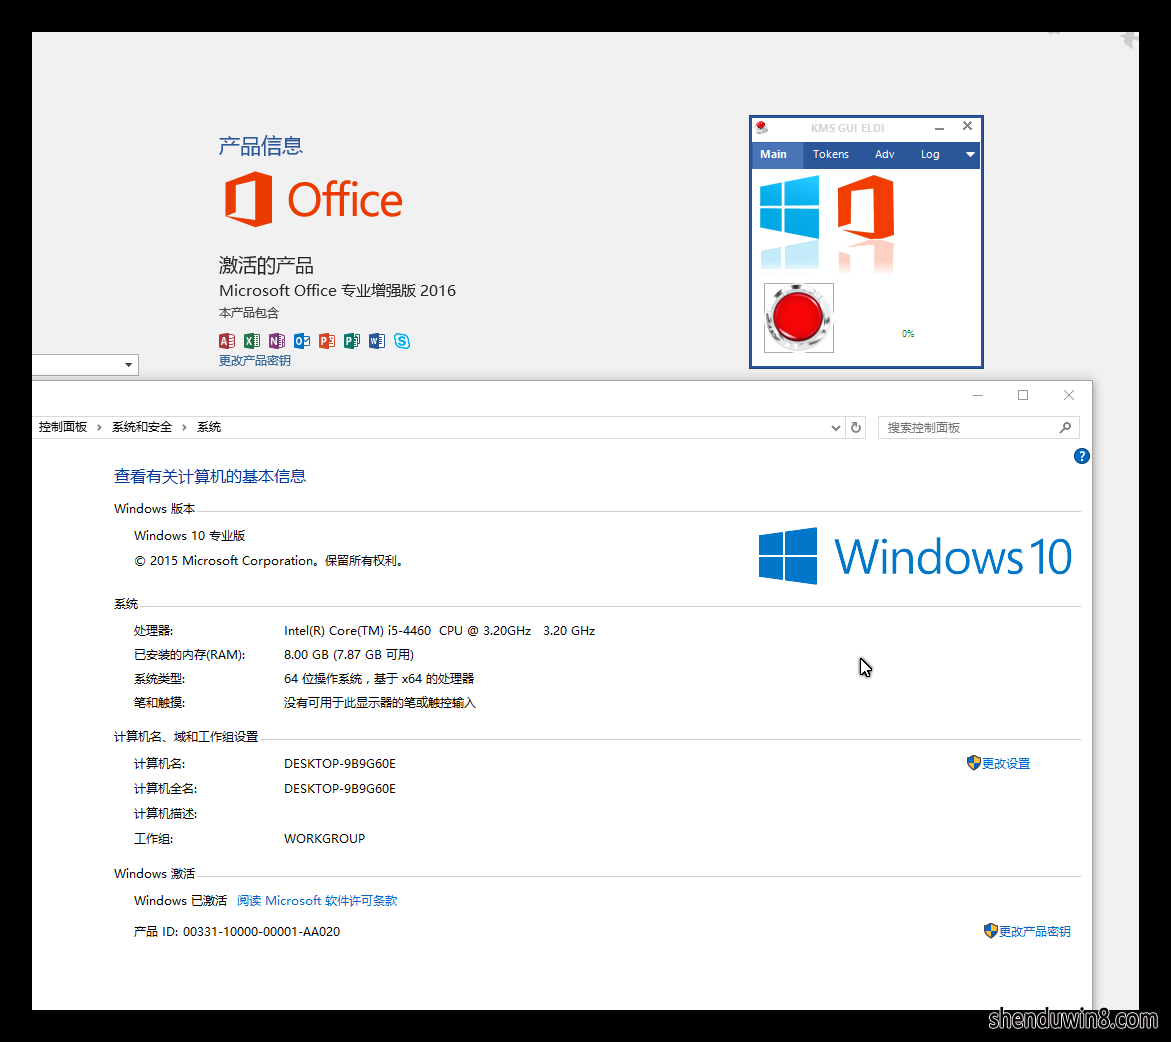
Task: Expand the chevron after 控制面板 breadcrumb
Action: (x=99, y=427)
